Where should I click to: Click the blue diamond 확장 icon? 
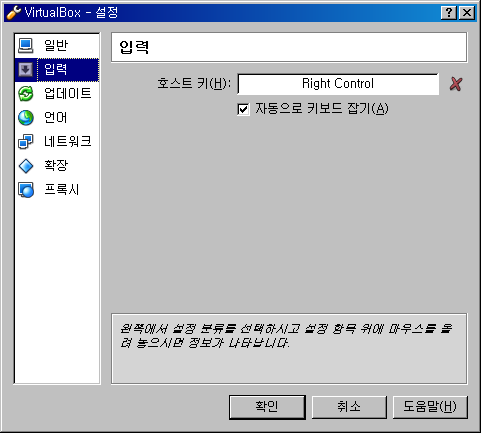[26, 166]
